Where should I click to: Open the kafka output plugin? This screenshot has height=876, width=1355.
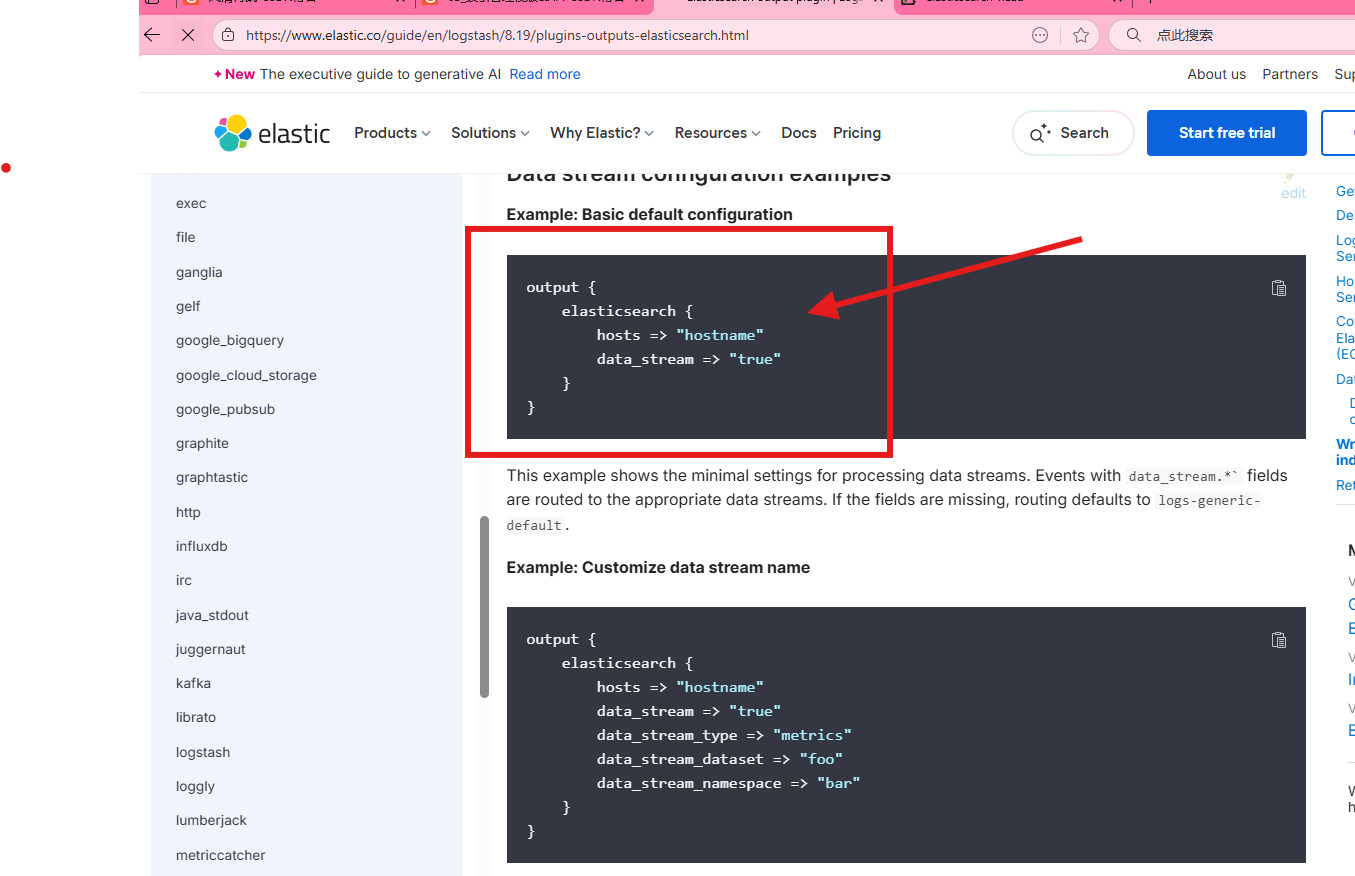pos(193,683)
